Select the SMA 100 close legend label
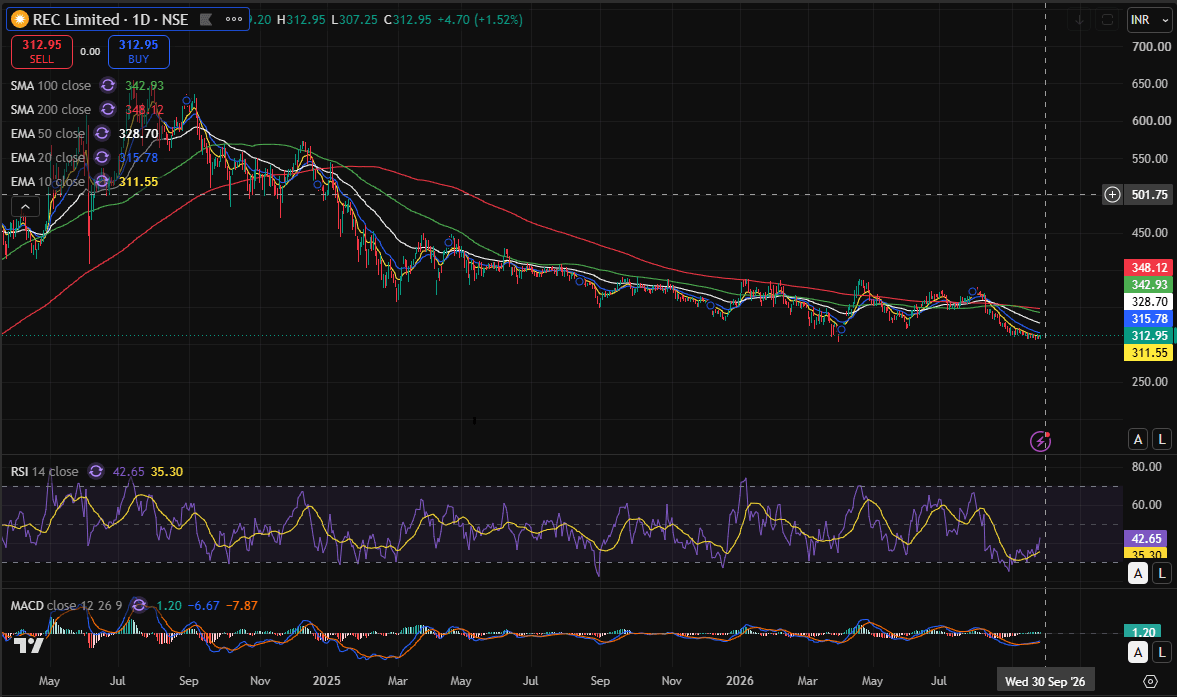This screenshot has width=1177, height=697. 50,86
